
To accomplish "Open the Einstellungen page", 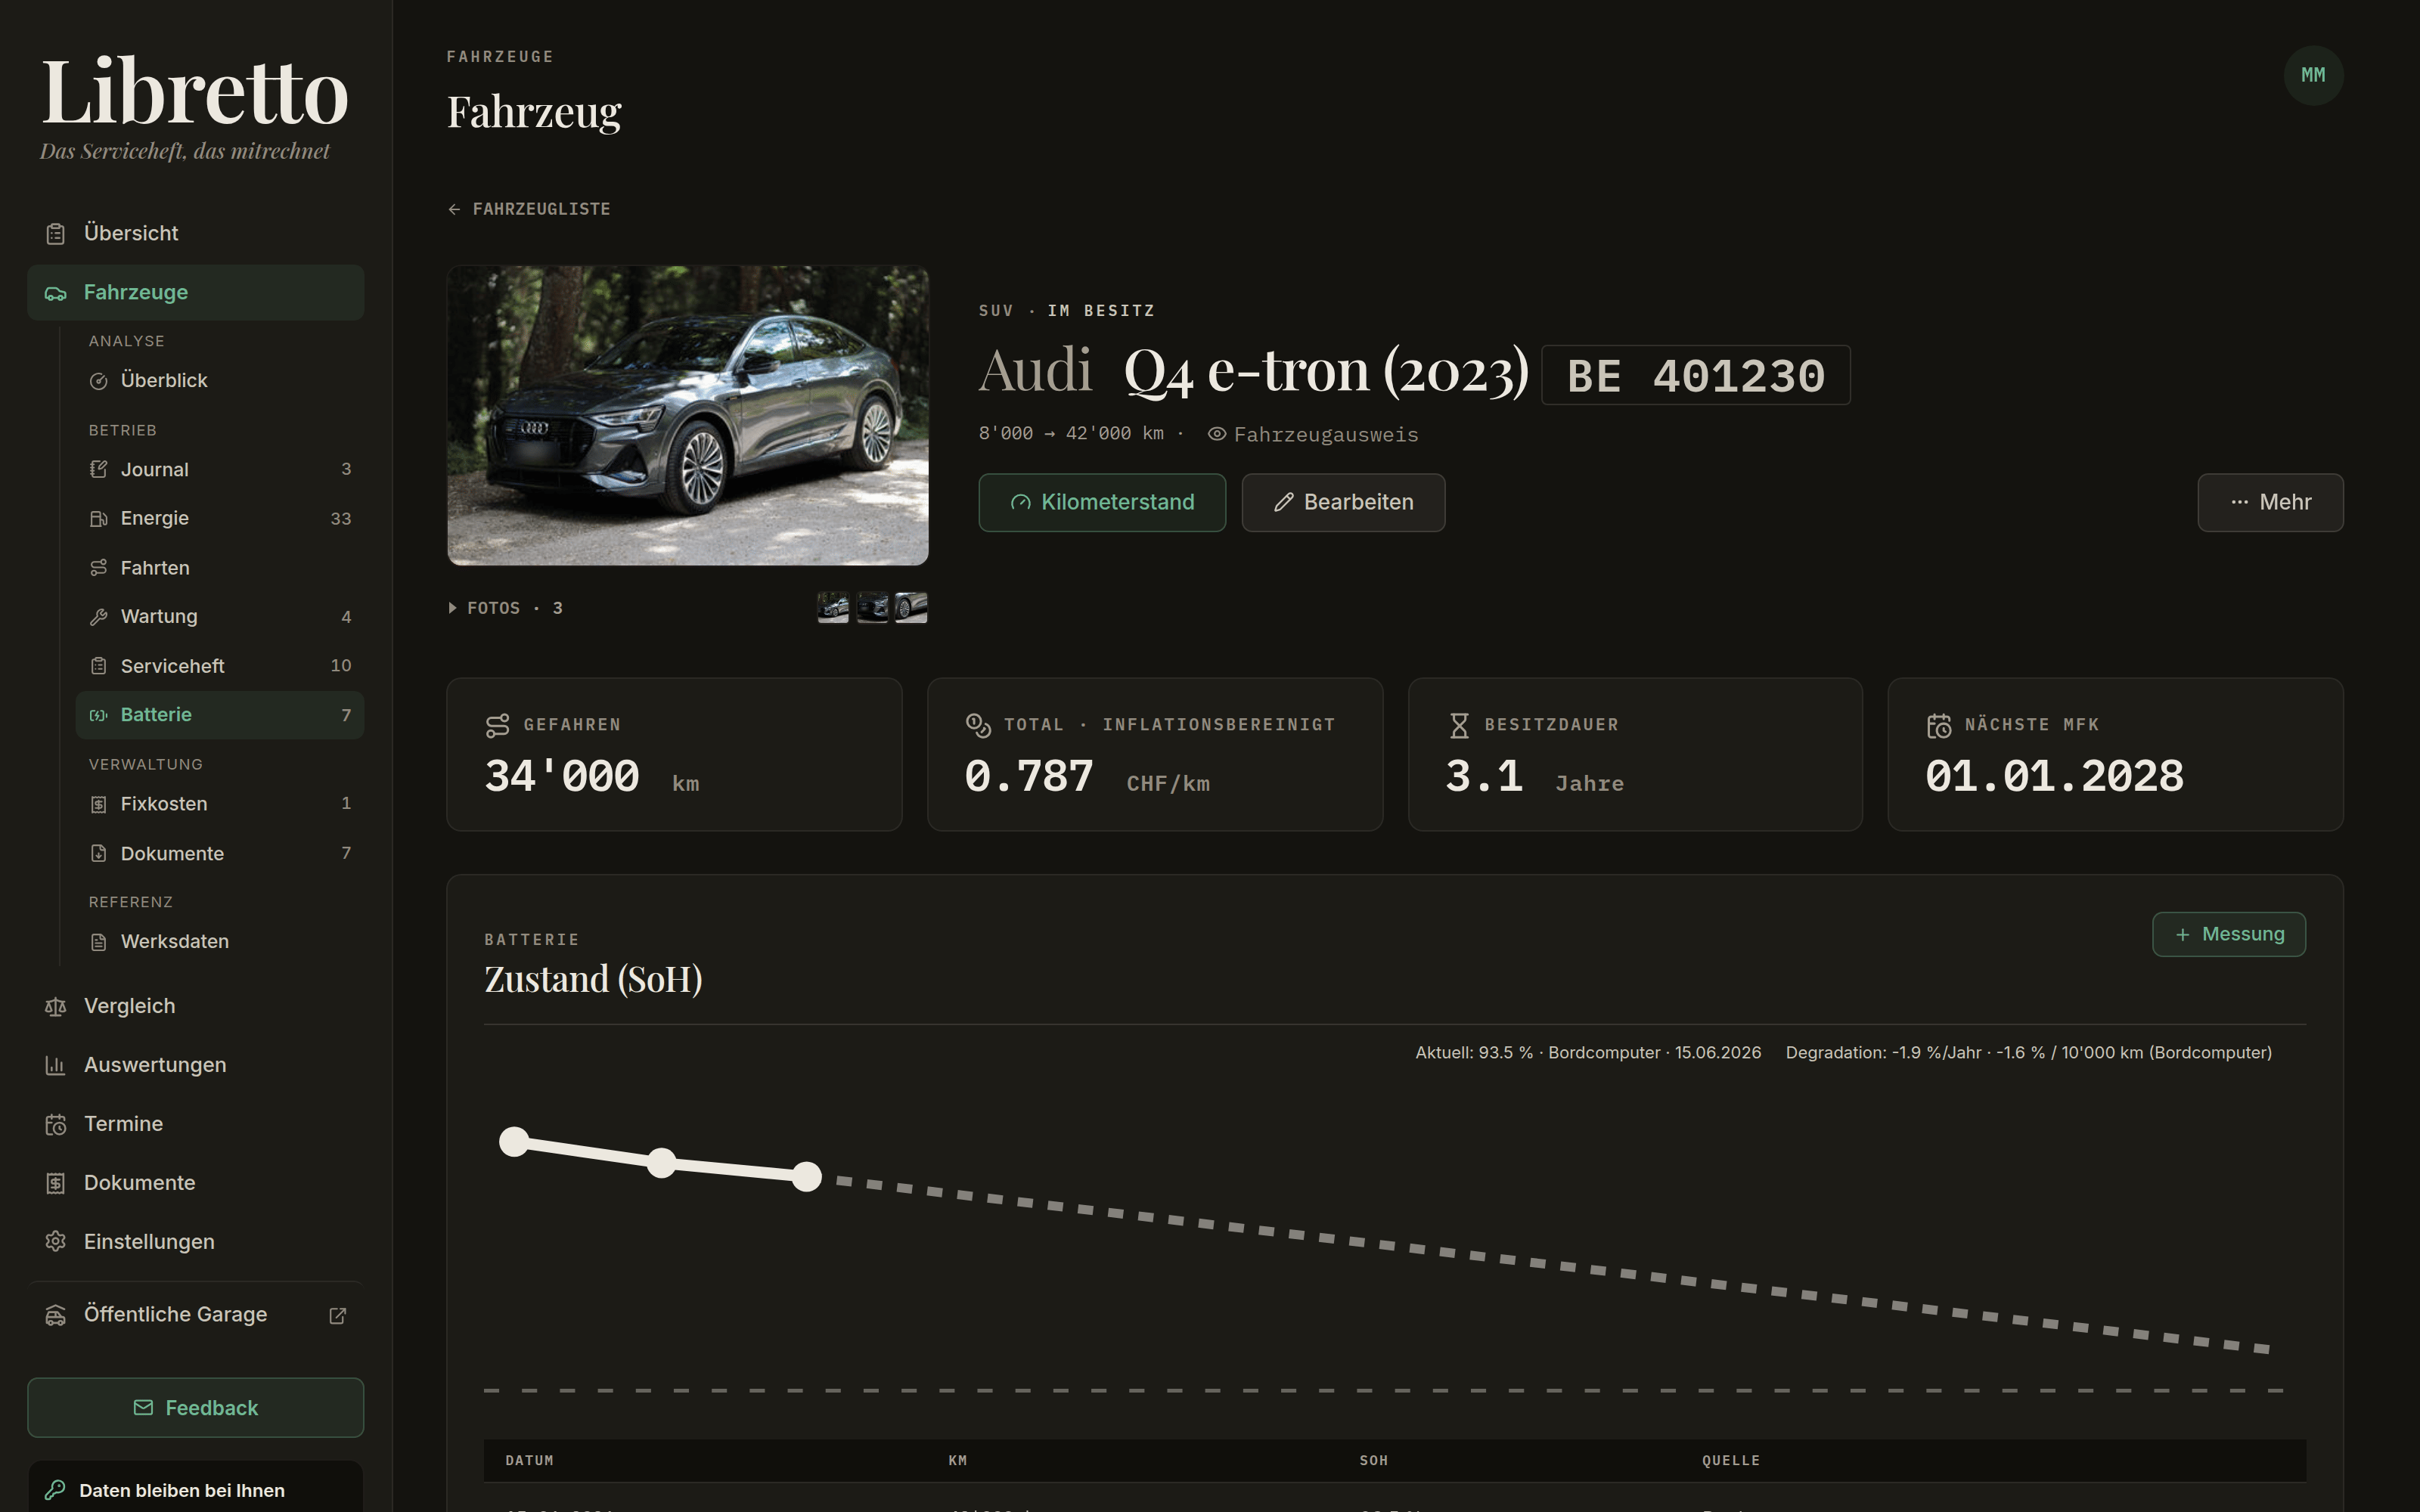I will coord(195,1242).
